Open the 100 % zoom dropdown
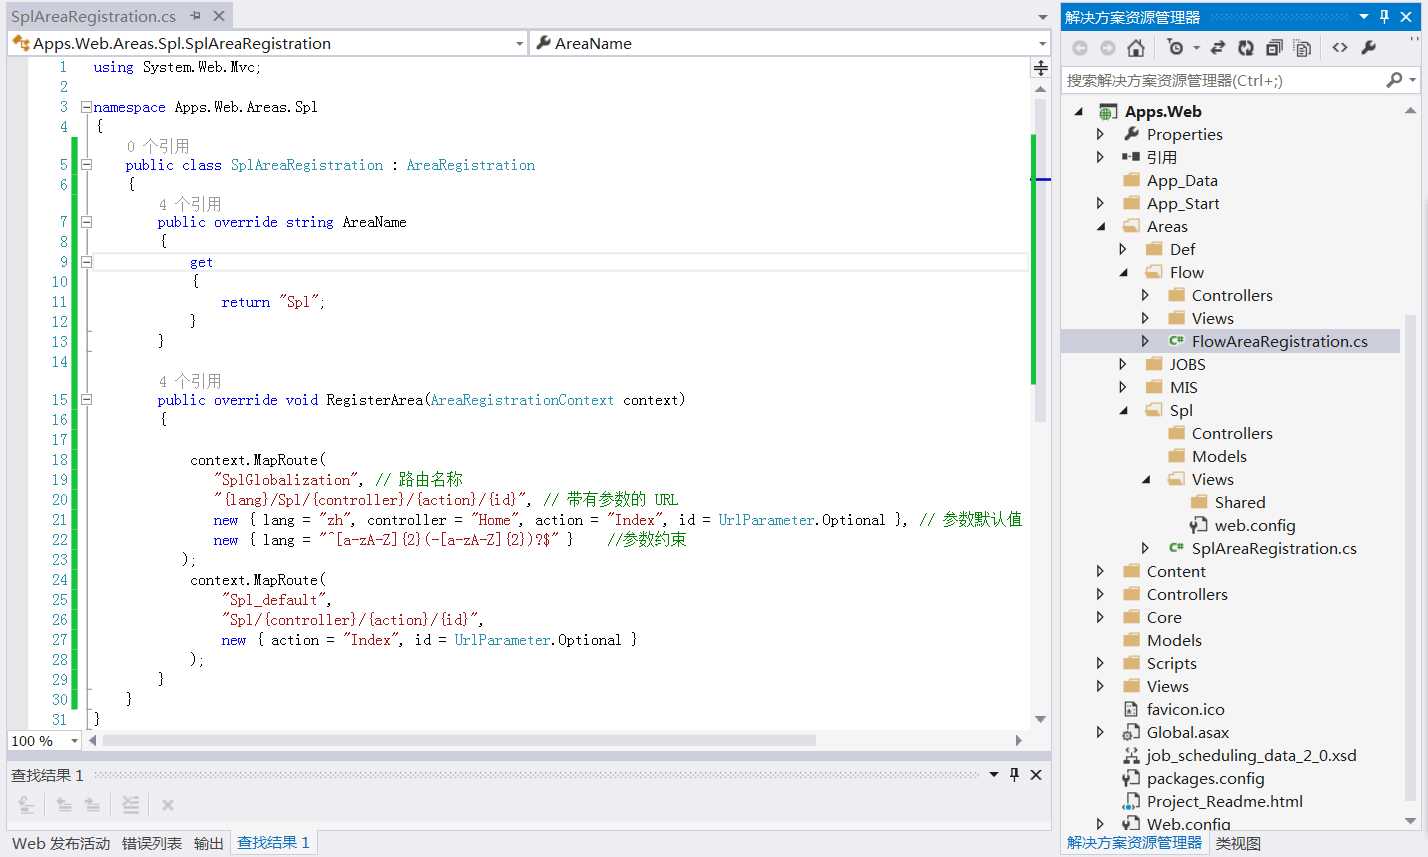This screenshot has width=1428, height=857. (74, 741)
